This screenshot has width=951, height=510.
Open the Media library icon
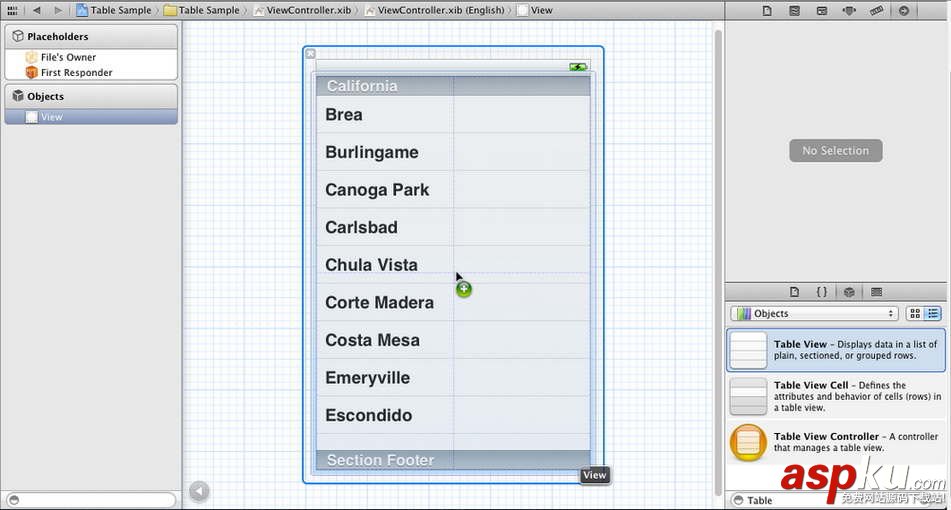[x=876, y=292]
